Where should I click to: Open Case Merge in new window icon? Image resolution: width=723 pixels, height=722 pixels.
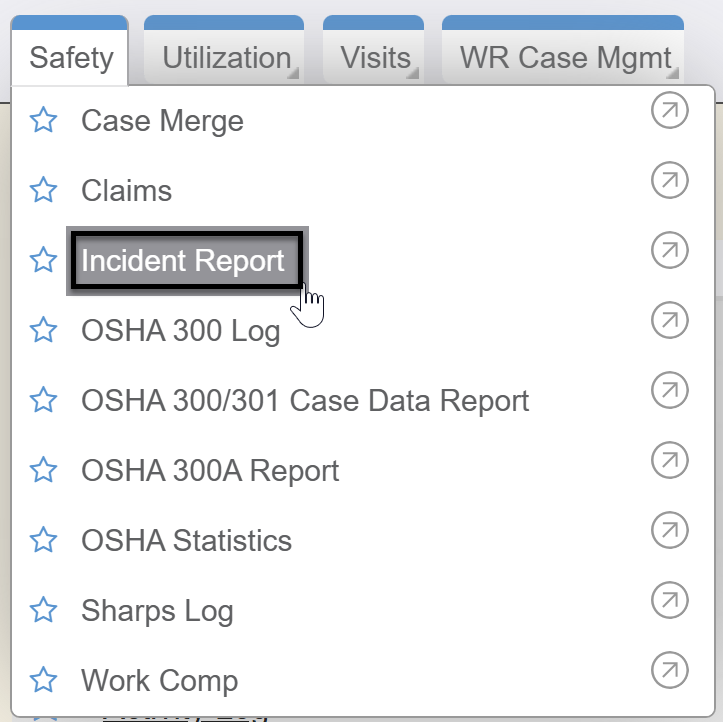coord(669,111)
